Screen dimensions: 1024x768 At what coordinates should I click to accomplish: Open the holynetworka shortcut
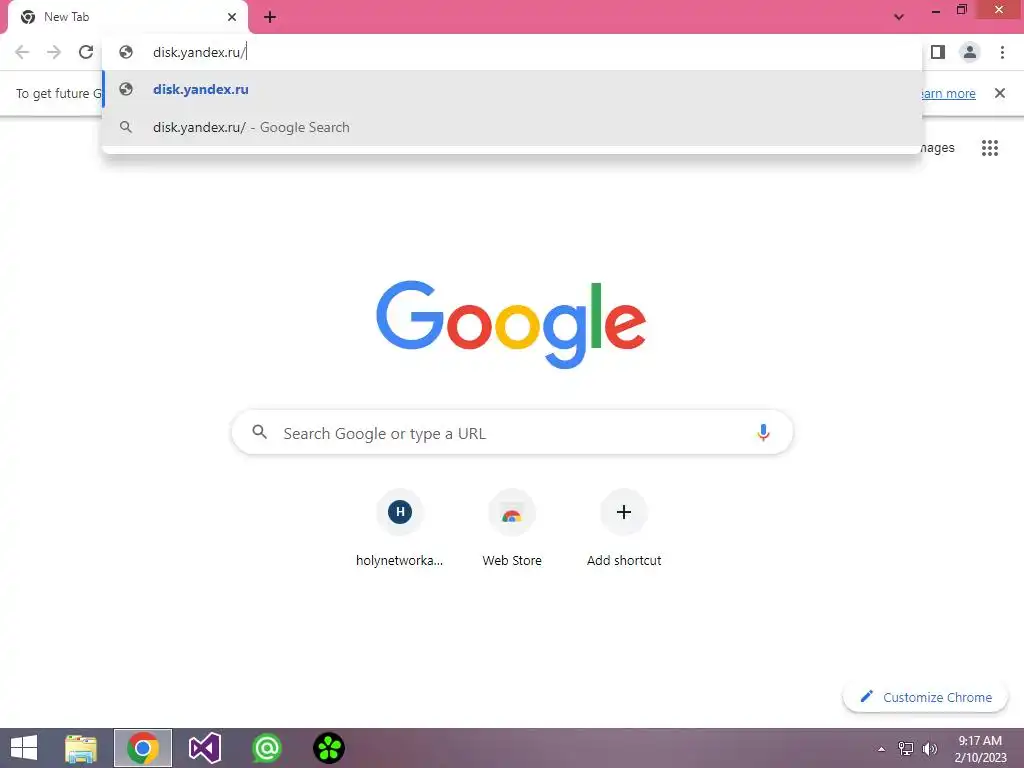[400, 528]
